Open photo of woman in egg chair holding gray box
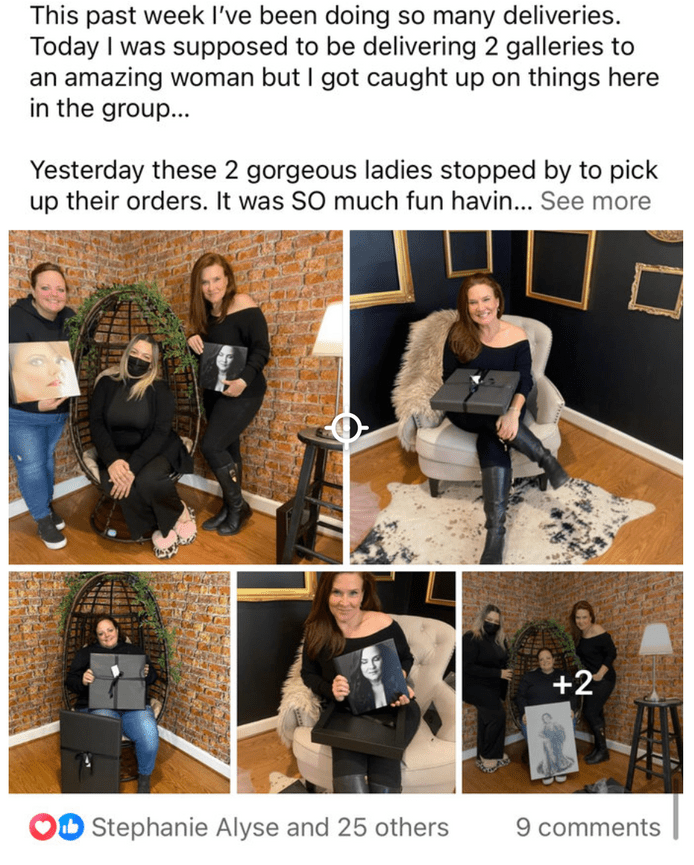The height and width of the screenshot is (865, 694). click(x=119, y=682)
